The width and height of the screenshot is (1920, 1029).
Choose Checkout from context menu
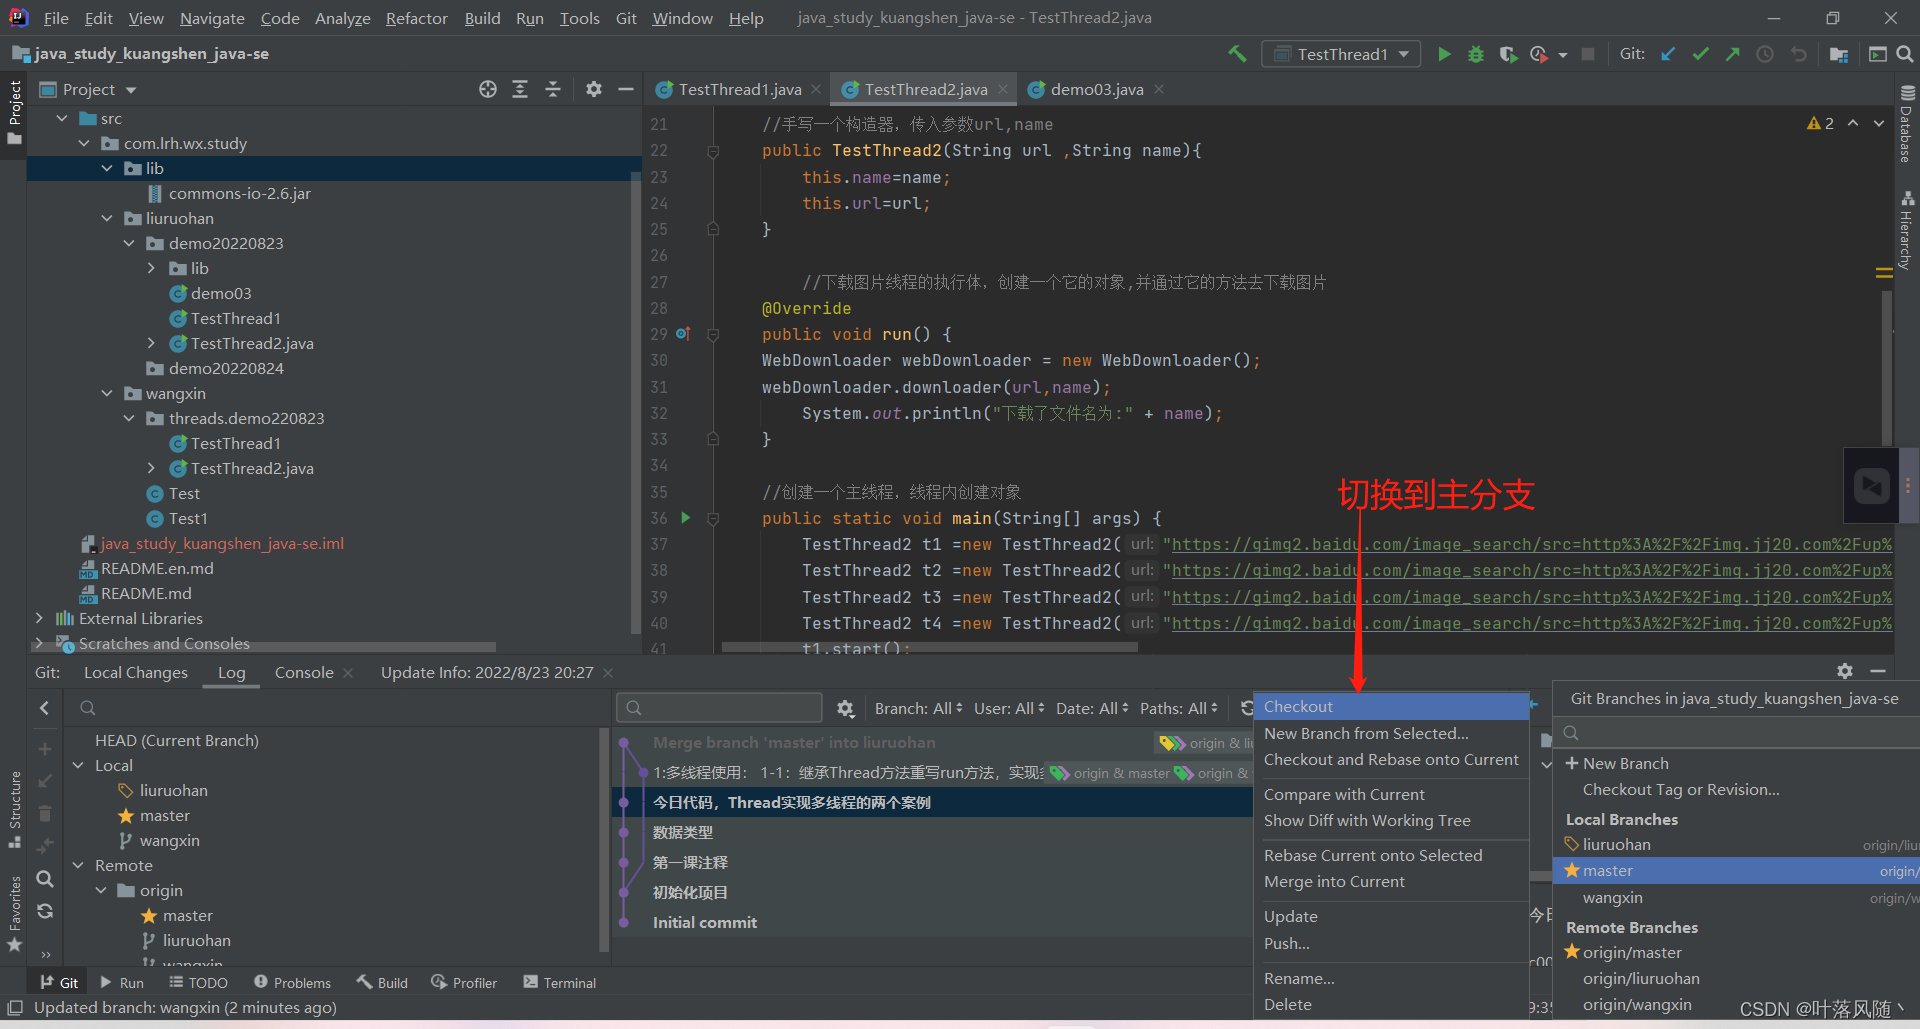tap(1391, 706)
